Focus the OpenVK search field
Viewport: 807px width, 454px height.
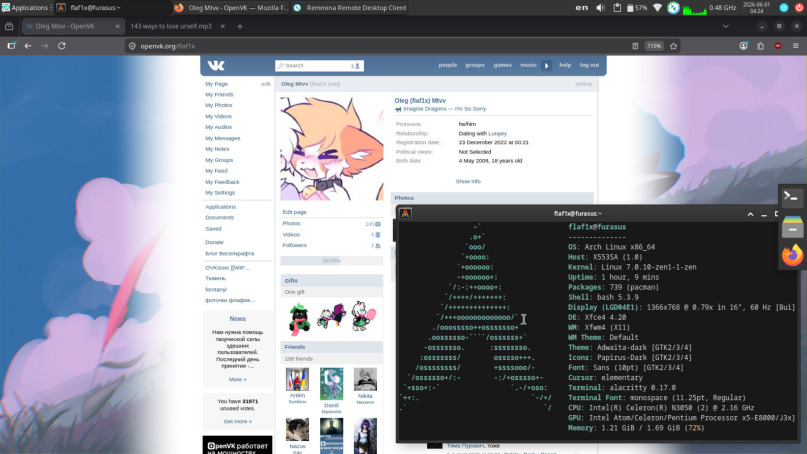click(313, 65)
